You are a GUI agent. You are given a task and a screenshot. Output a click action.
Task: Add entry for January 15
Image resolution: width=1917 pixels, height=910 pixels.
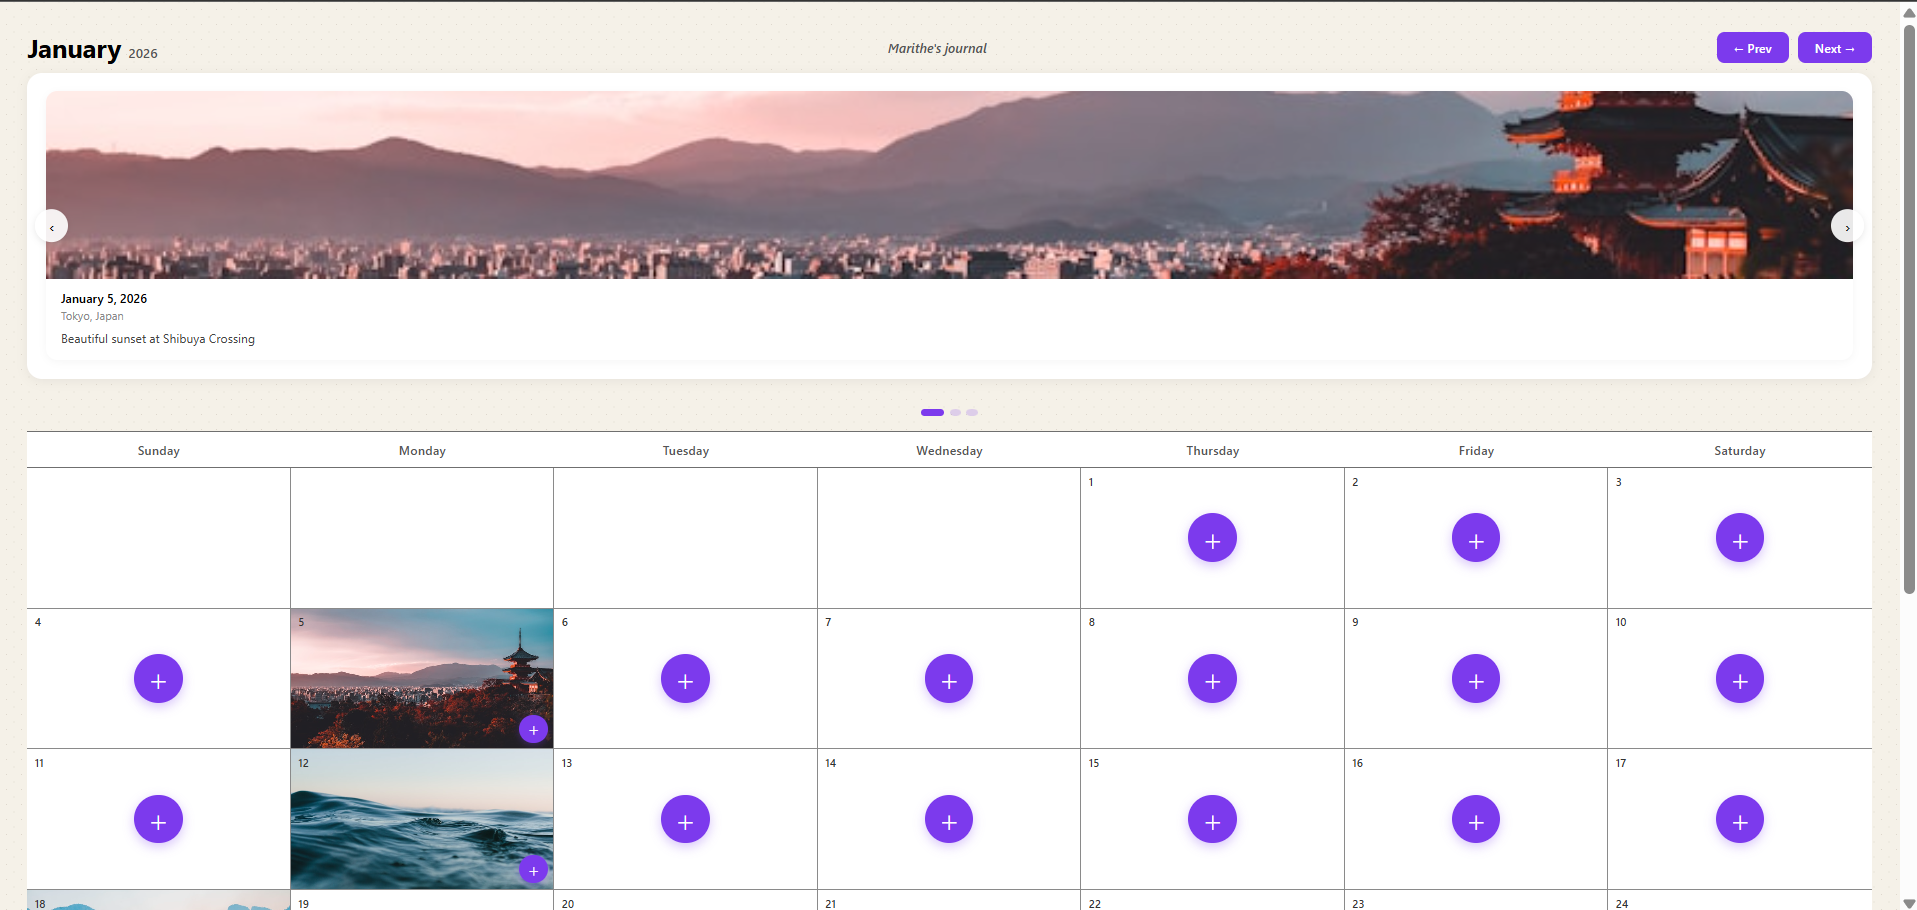[x=1212, y=820]
